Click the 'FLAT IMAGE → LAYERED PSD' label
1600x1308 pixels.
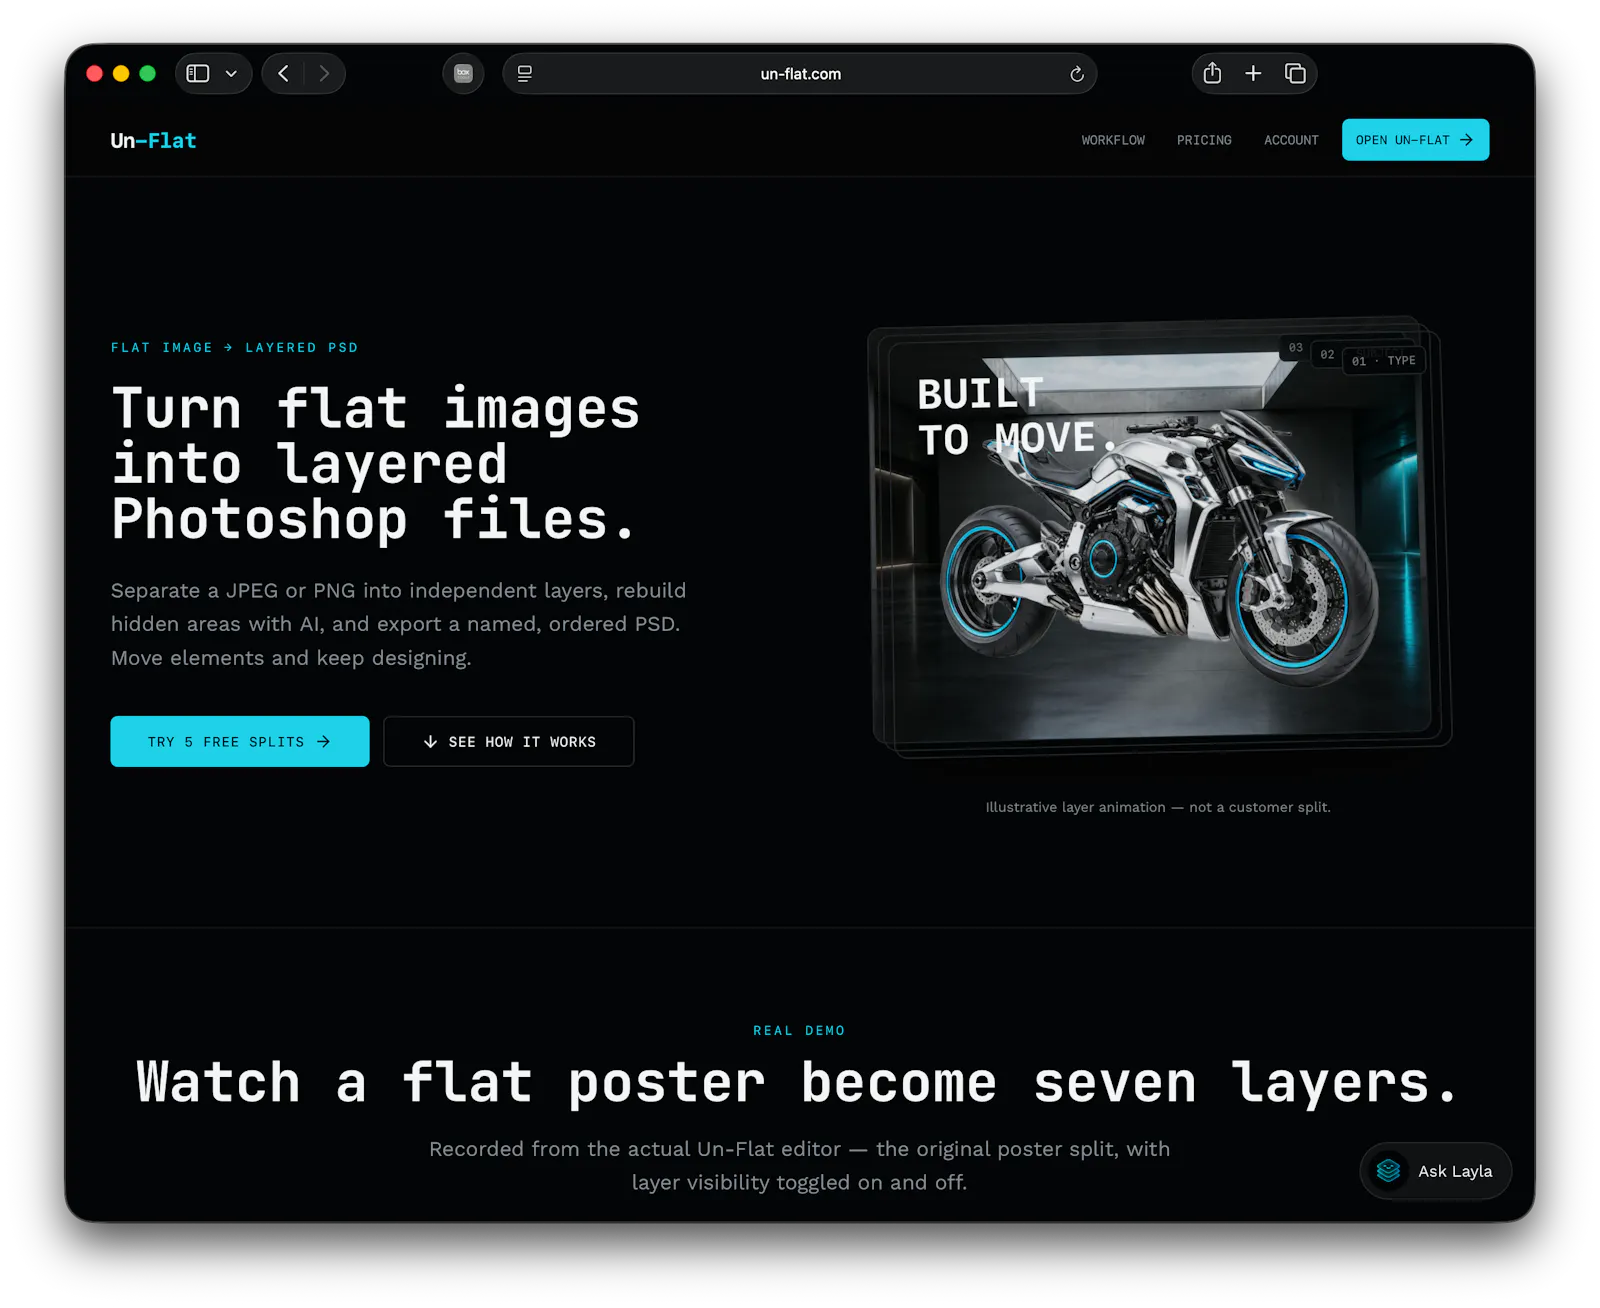[234, 347]
